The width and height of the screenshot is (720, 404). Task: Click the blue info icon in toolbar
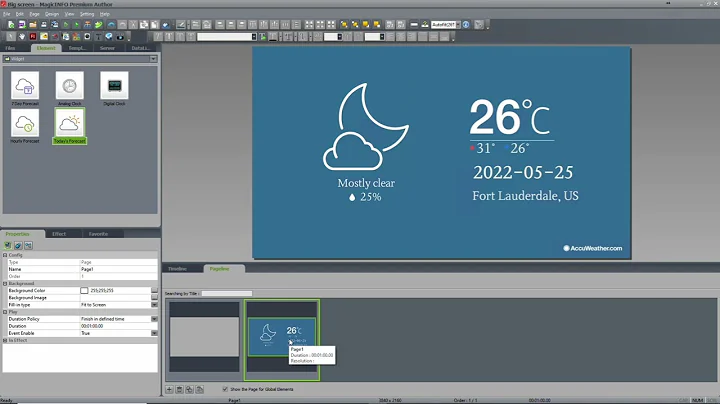(466, 24)
